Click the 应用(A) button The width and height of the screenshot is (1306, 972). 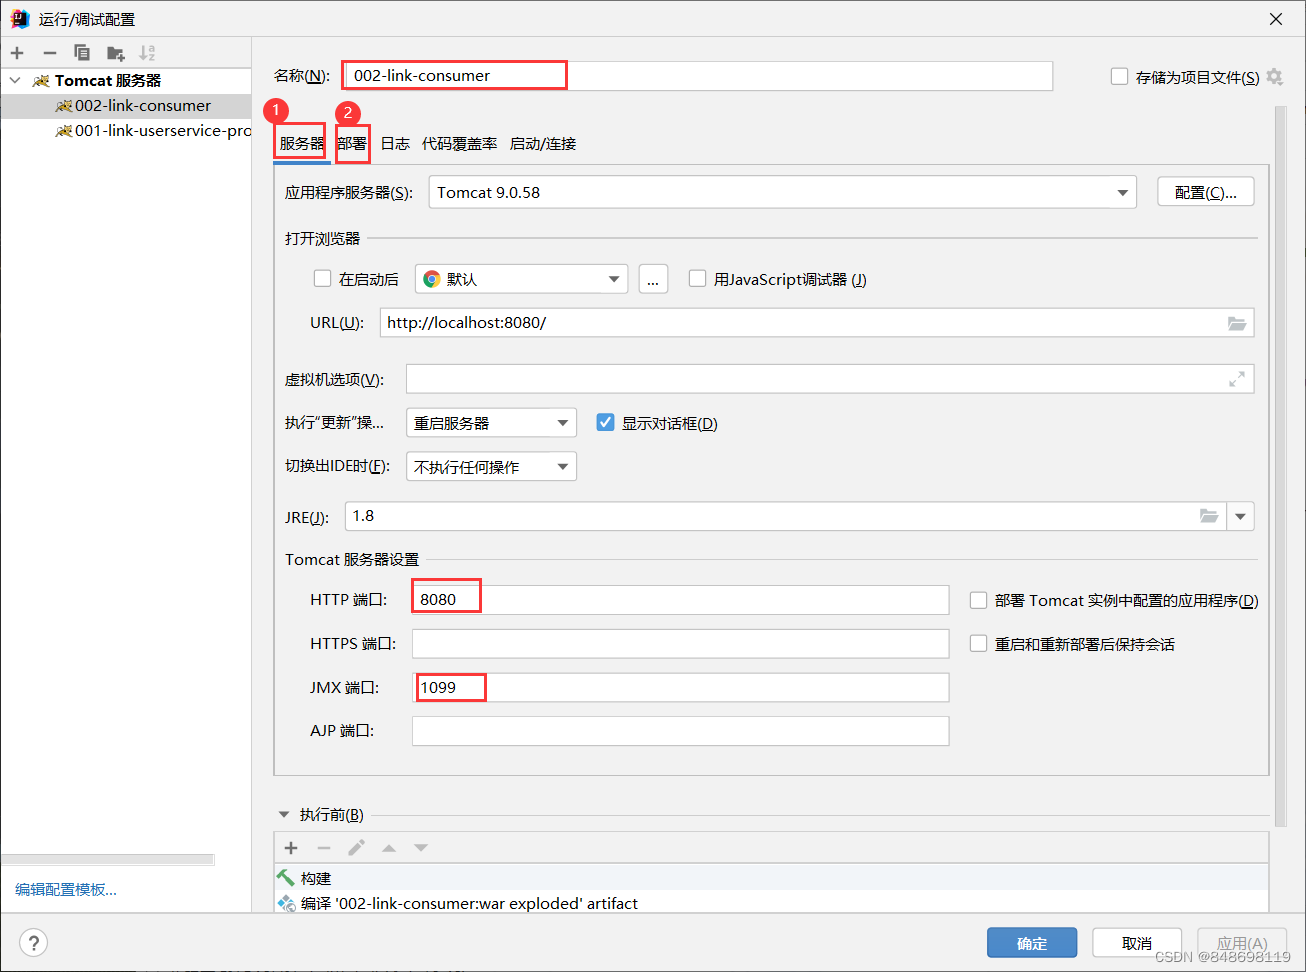click(1242, 943)
